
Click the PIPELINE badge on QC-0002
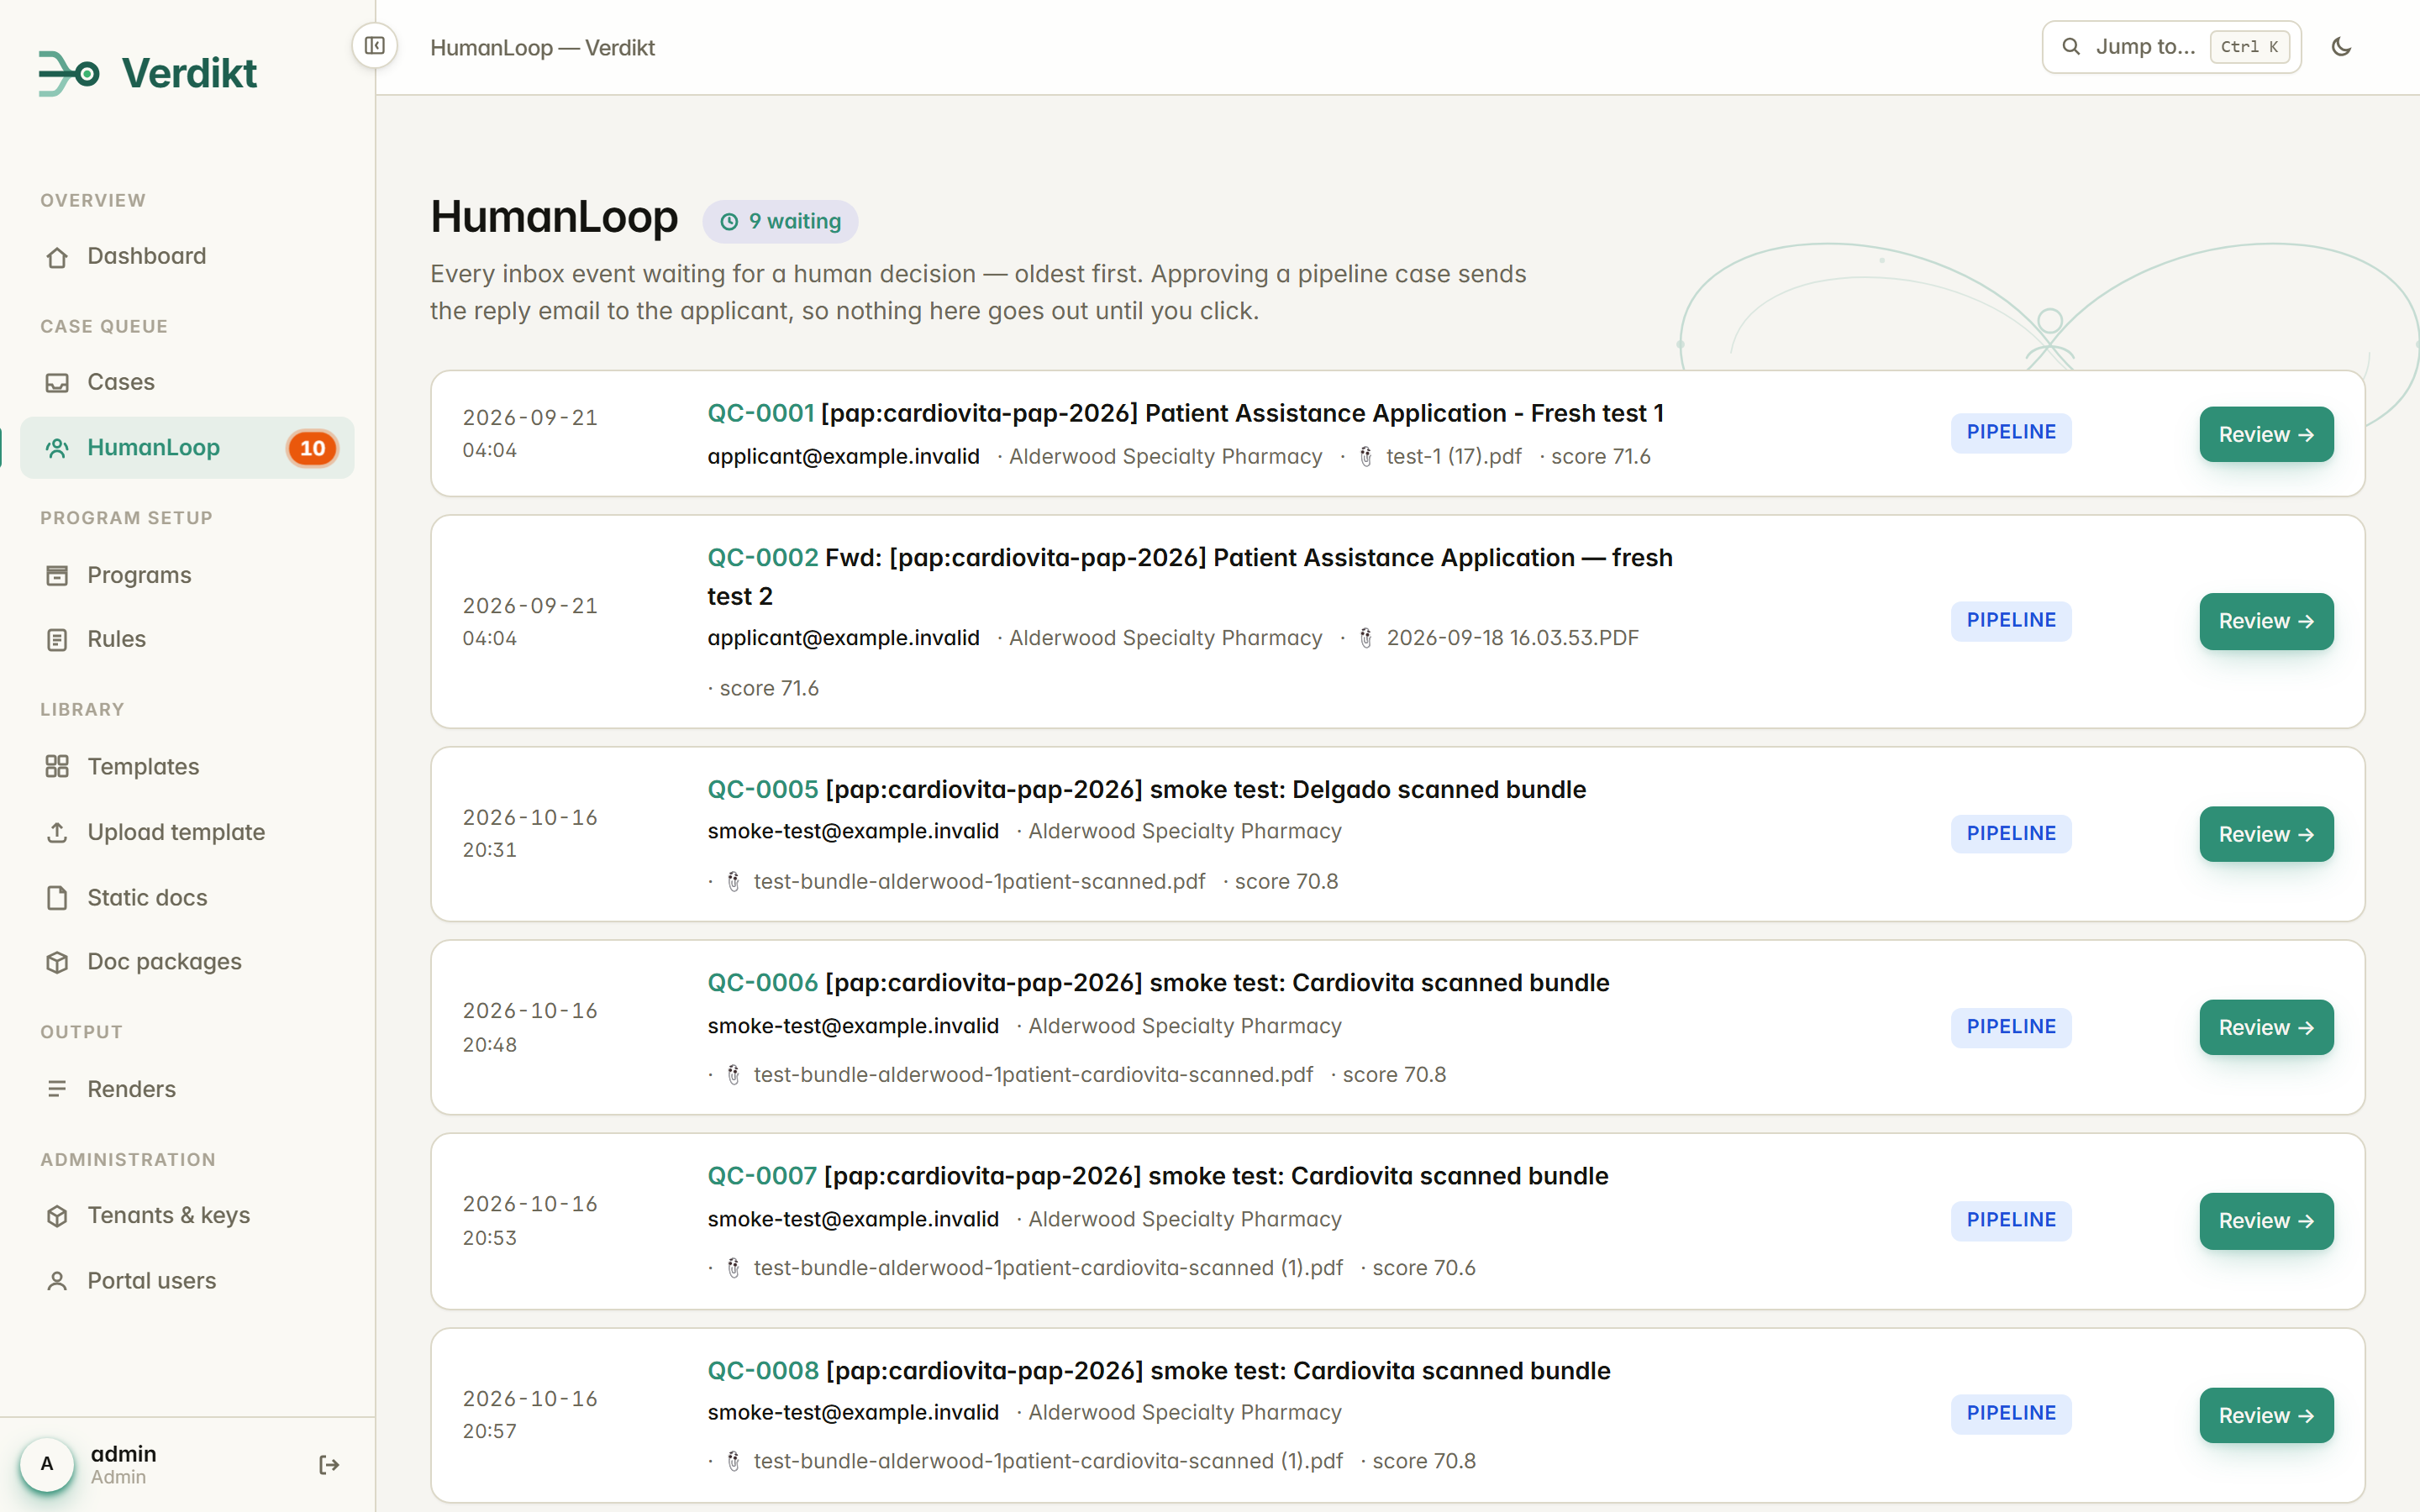click(x=2011, y=620)
